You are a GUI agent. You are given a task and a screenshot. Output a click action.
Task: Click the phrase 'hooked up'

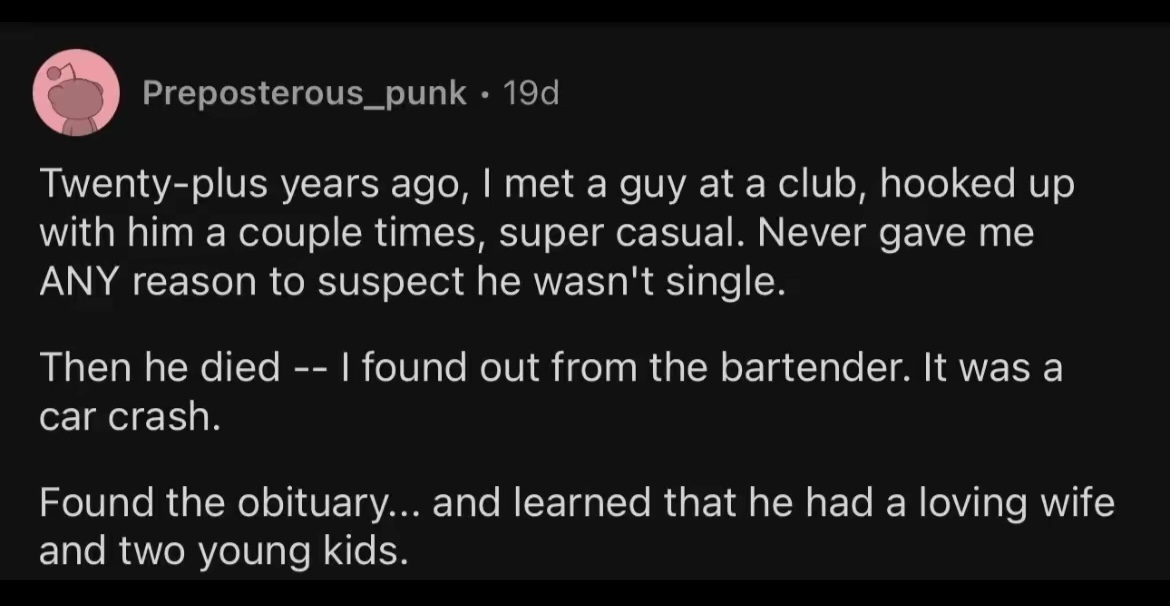tap(977, 185)
